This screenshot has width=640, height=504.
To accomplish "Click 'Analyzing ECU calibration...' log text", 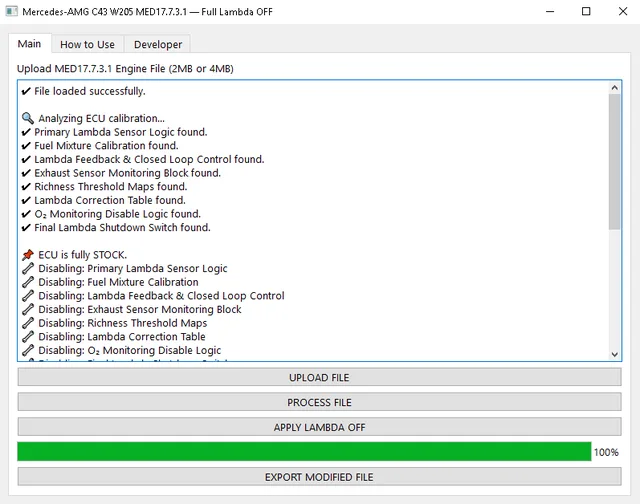I will pos(102,118).
